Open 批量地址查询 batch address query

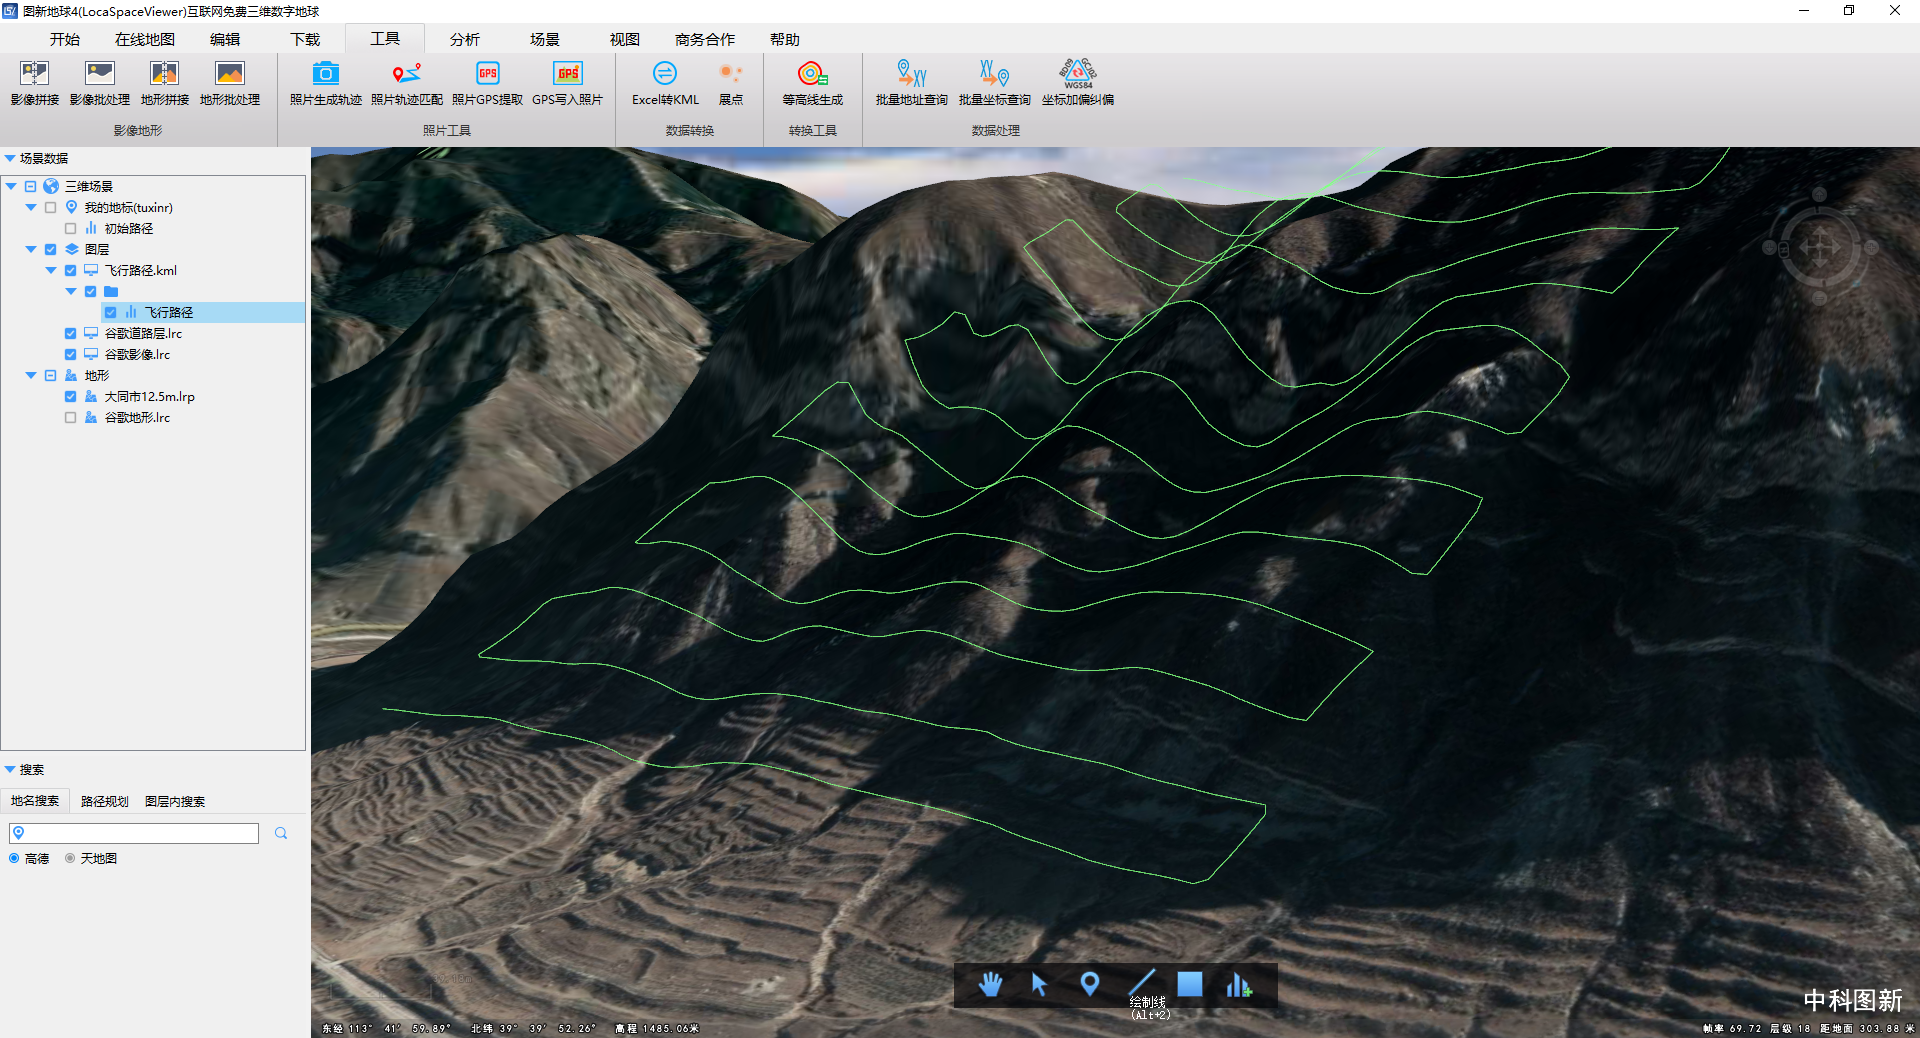[911, 75]
